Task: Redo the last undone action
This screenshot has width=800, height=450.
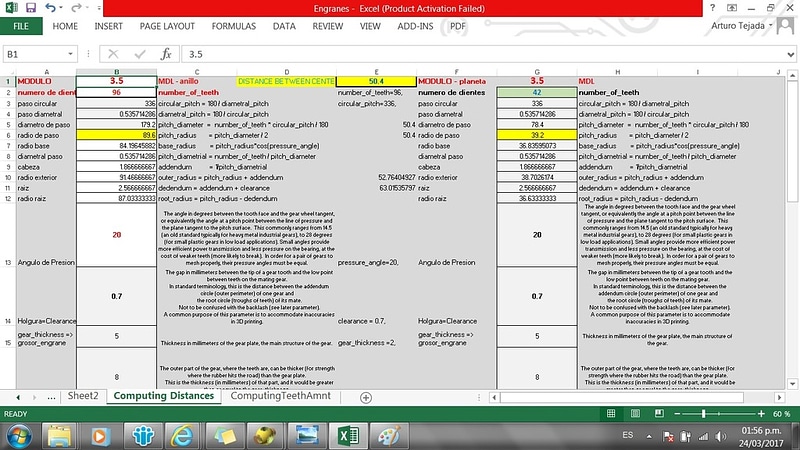Action: click(76, 8)
